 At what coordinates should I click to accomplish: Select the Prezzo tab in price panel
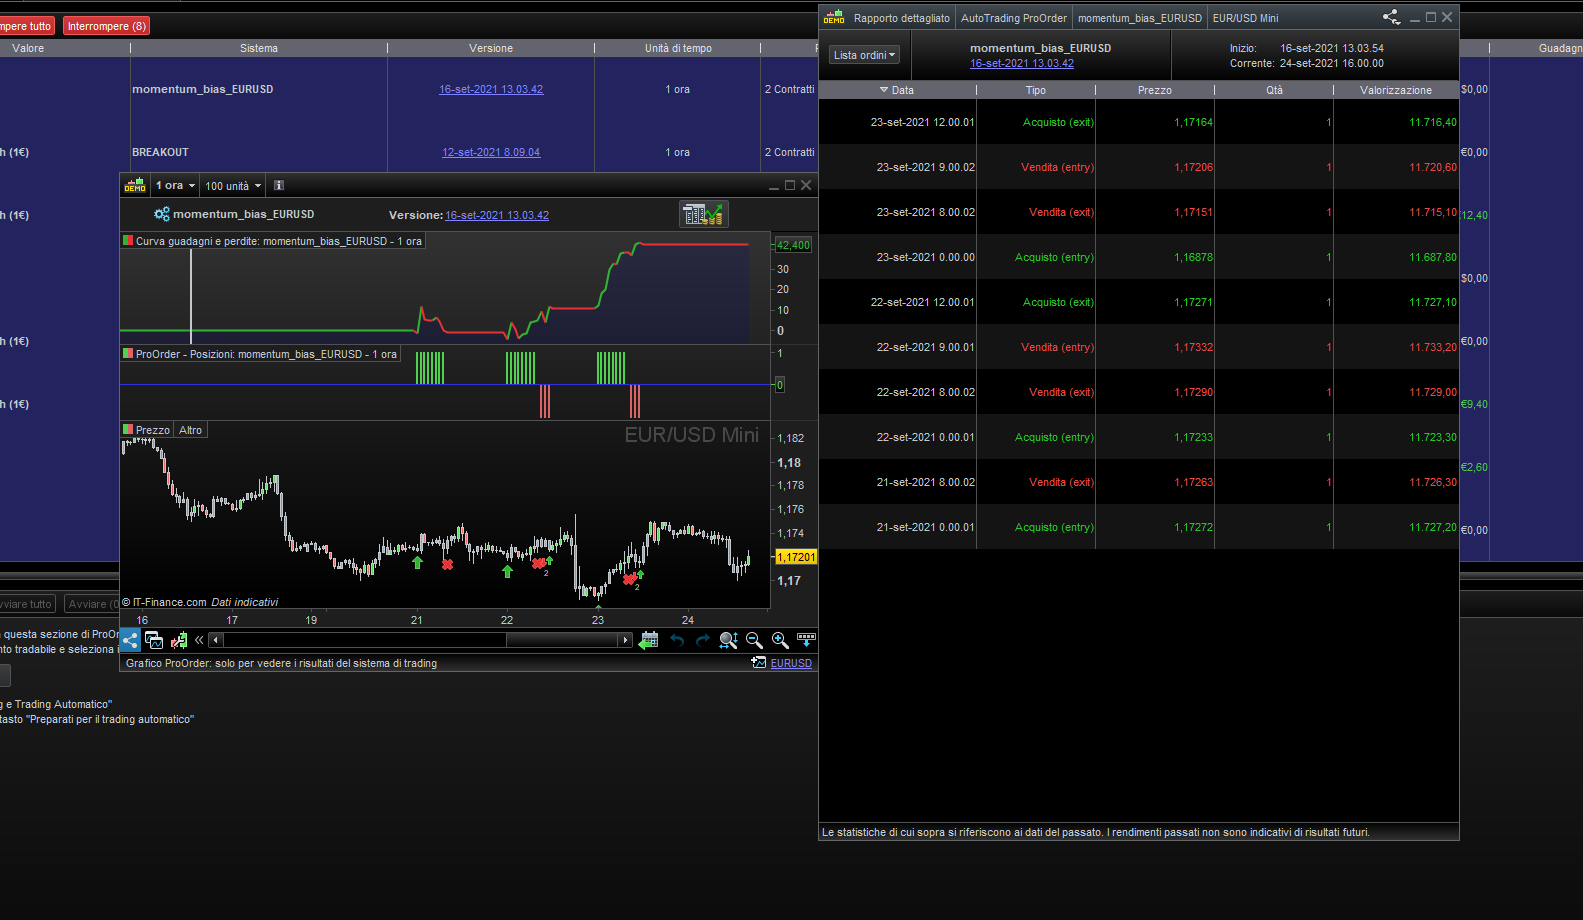pos(152,430)
